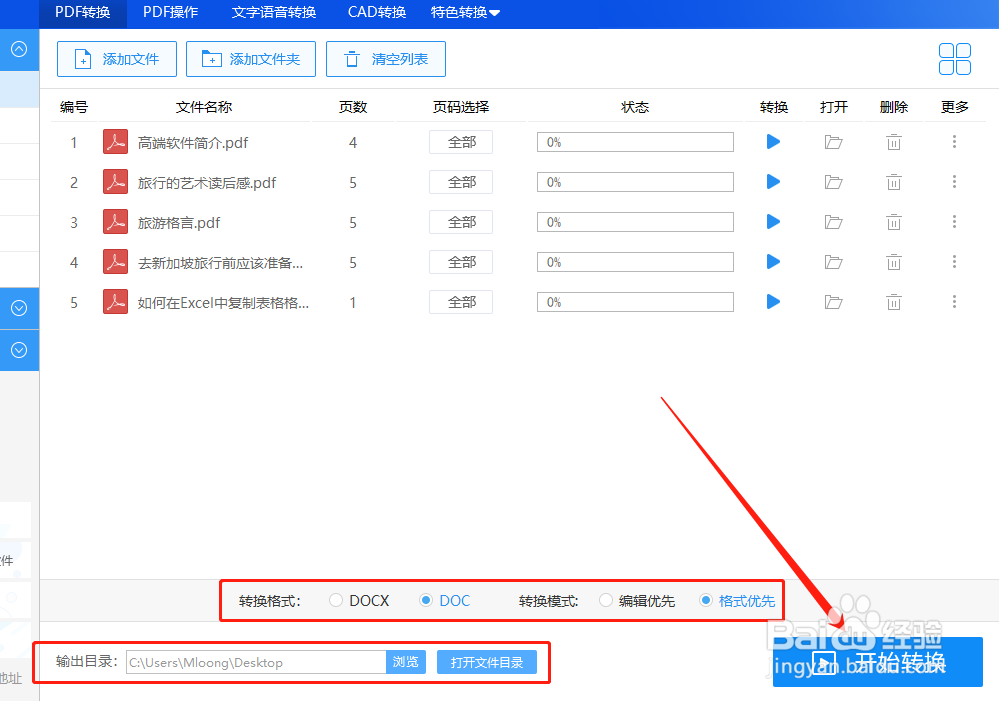Screen dimensions: 999x701
Task: Start conversion for the last file in the list
Action: [772, 302]
